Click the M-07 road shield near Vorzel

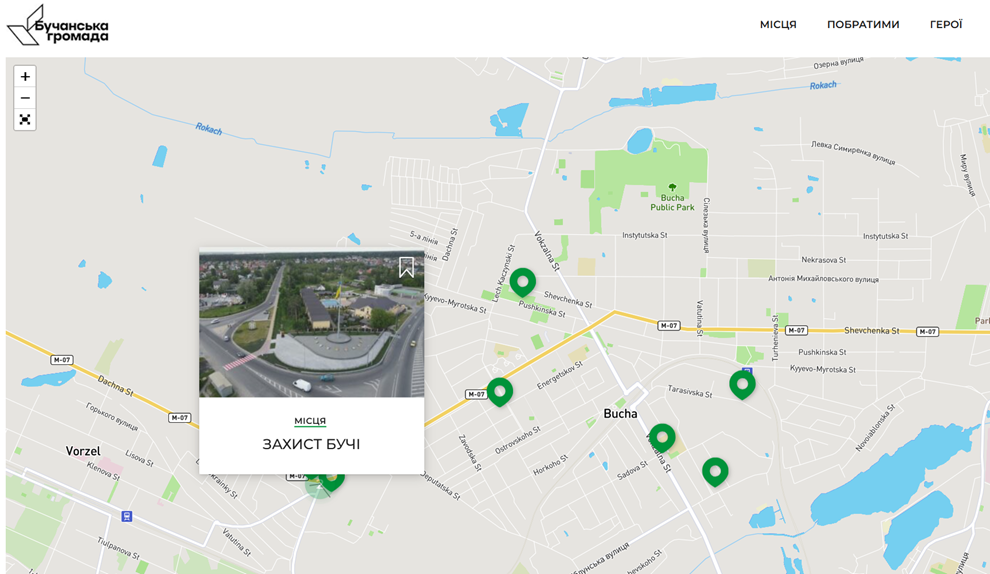tap(62, 360)
